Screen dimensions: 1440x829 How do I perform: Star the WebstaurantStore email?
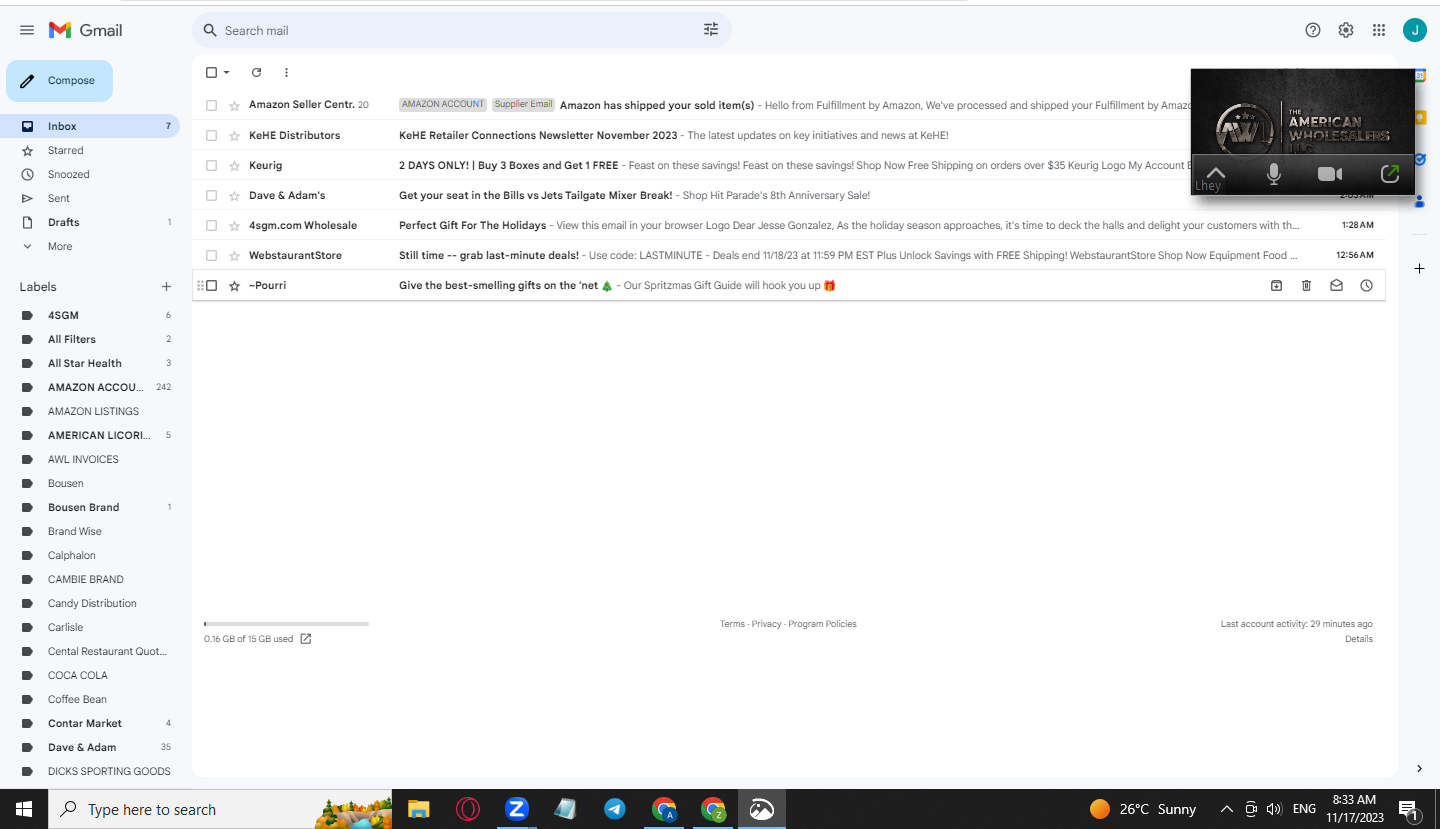tap(234, 255)
